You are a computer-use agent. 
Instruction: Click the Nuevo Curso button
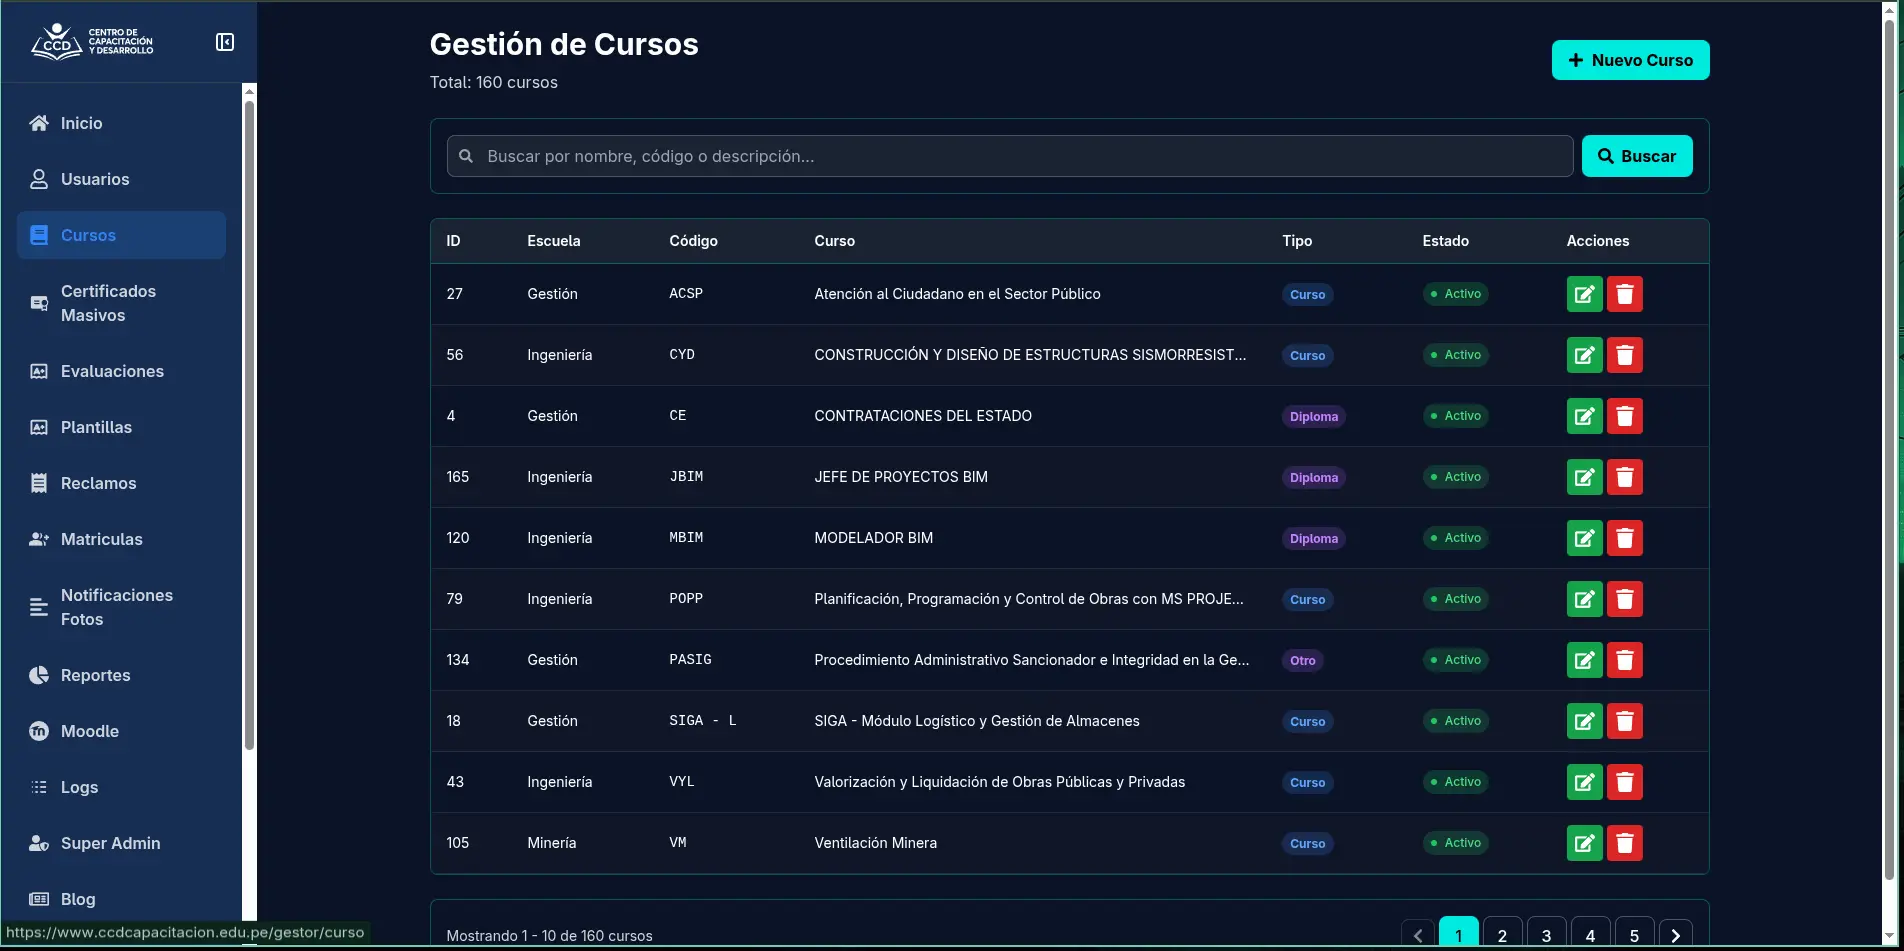coord(1630,60)
